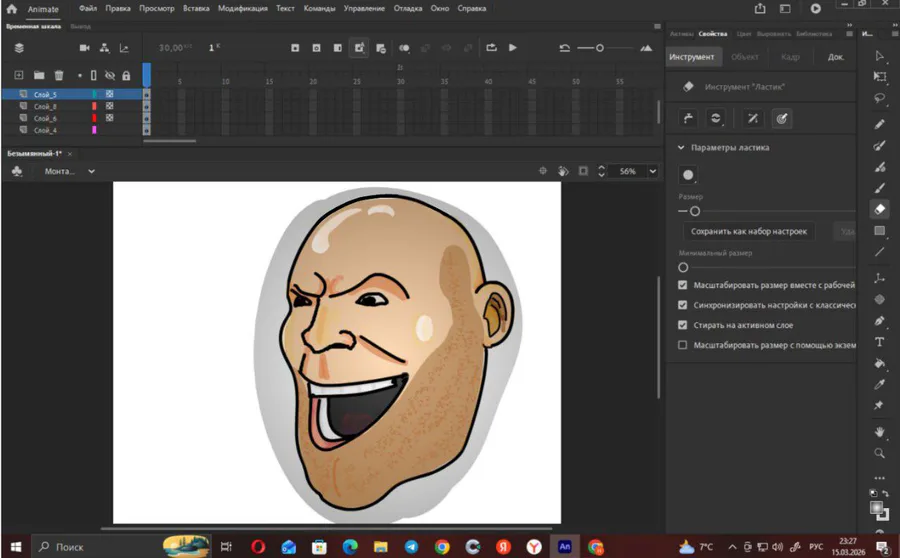Play the timeline animation

click(x=513, y=47)
